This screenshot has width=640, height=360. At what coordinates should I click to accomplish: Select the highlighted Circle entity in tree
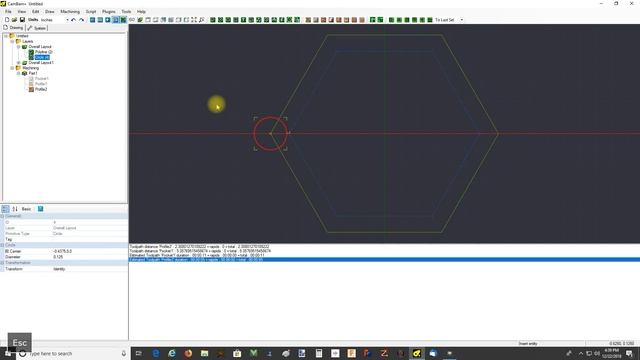42,58
